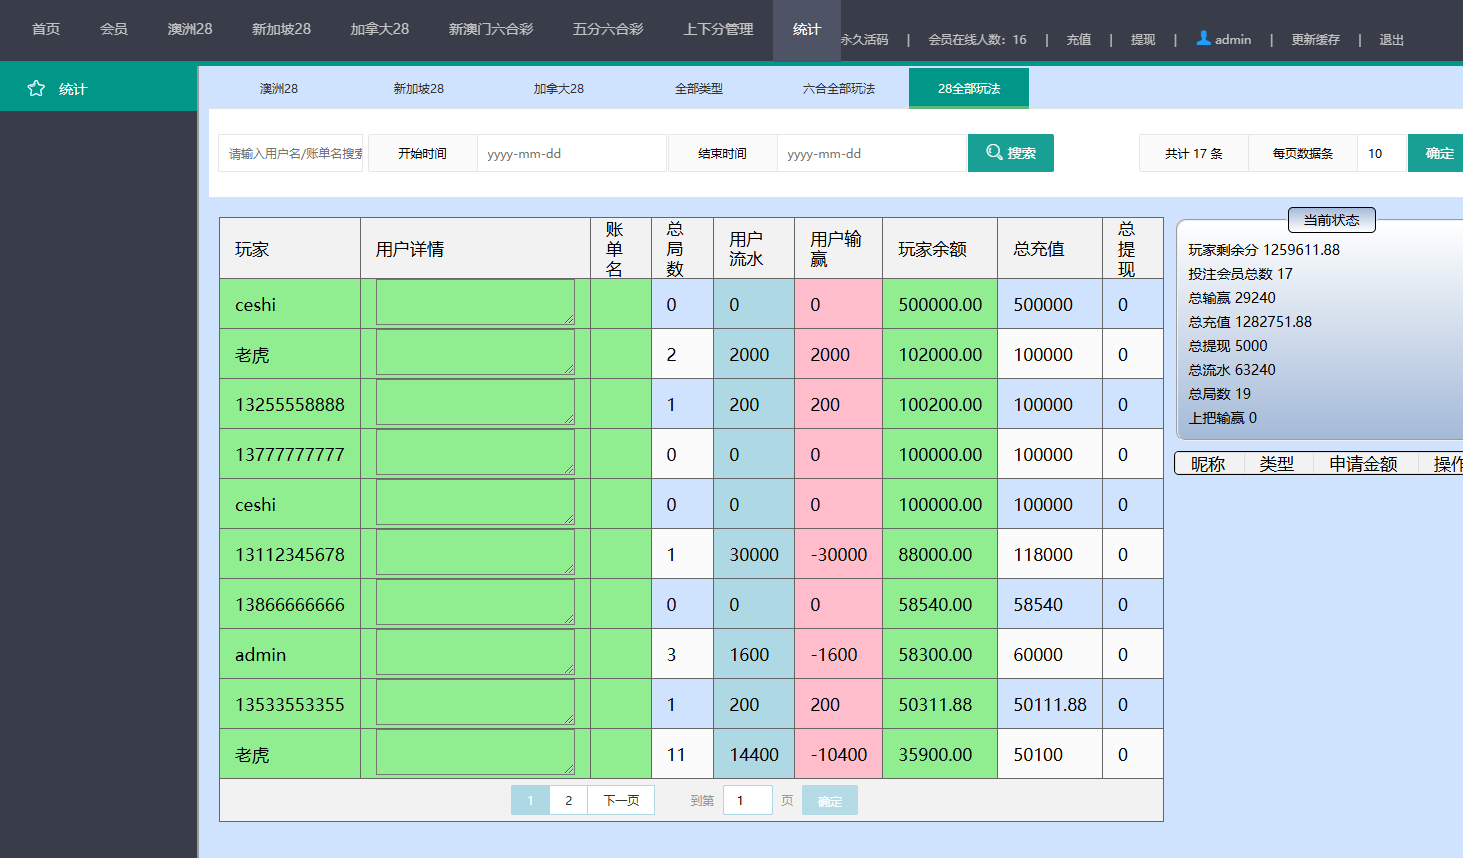Click page 1 in pagination
Screen dimensions: 1463x858
pyautogui.click(x=530, y=800)
